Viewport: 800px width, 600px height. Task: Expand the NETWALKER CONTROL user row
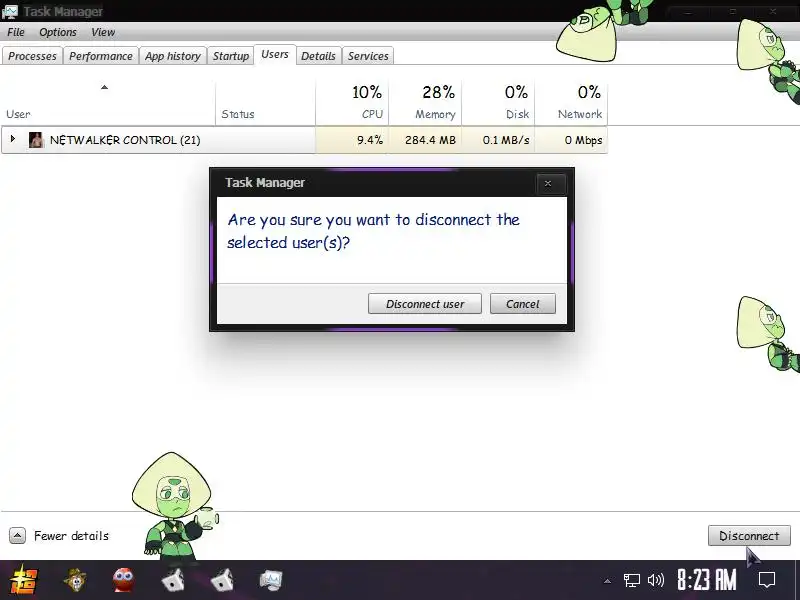point(13,139)
